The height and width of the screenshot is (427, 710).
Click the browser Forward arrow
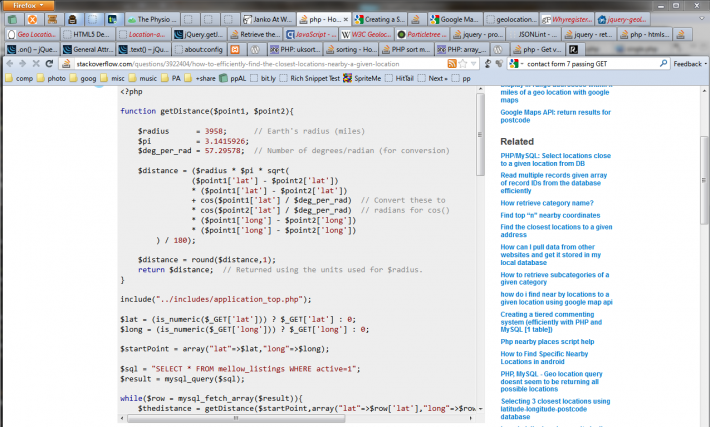point(23,64)
